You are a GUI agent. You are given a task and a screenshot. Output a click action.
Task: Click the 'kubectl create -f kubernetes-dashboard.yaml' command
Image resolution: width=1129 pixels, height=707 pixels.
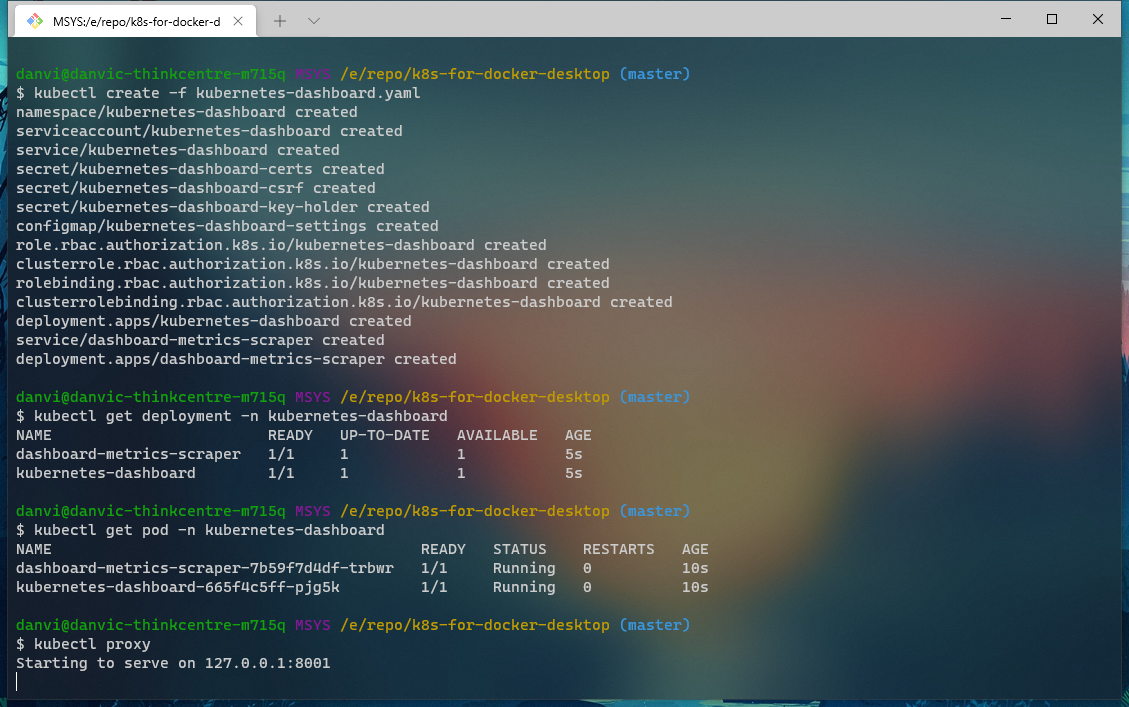[x=227, y=93]
